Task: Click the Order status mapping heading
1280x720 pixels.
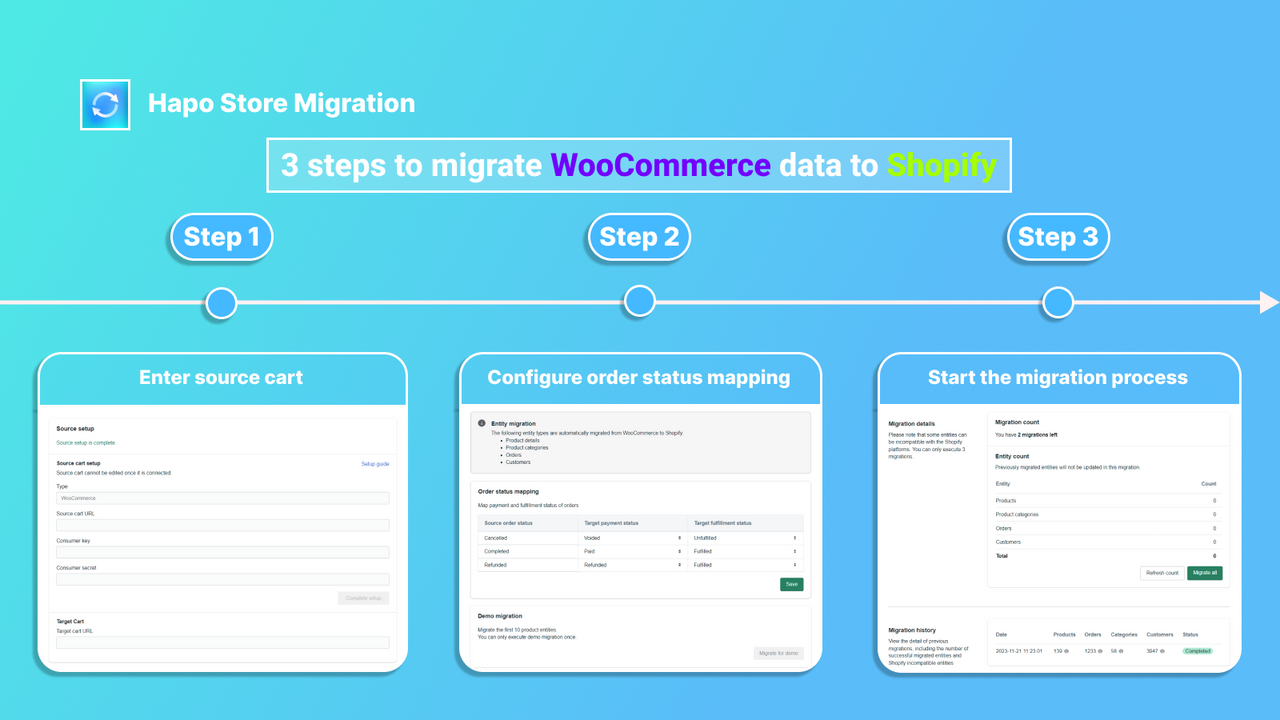Action: pyautogui.click(x=509, y=492)
